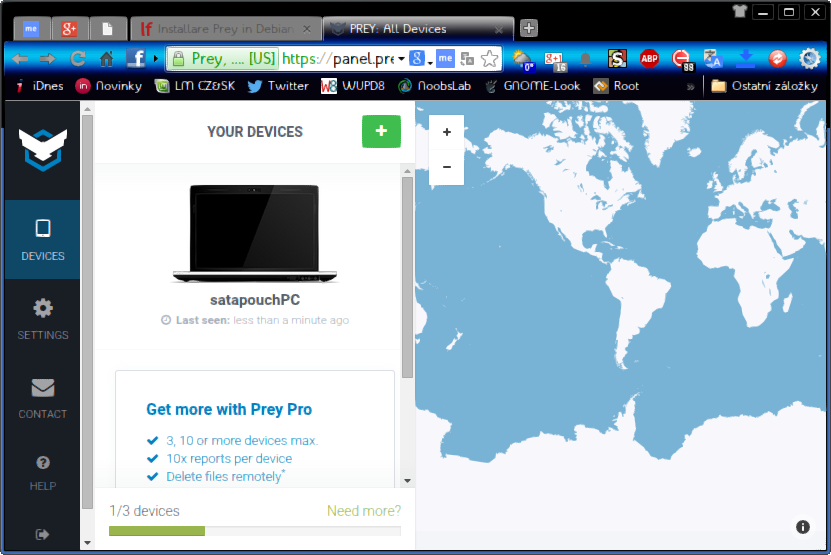This screenshot has width=831, height=555.
Task: Click notification bell extension icon
Action: point(585,59)
